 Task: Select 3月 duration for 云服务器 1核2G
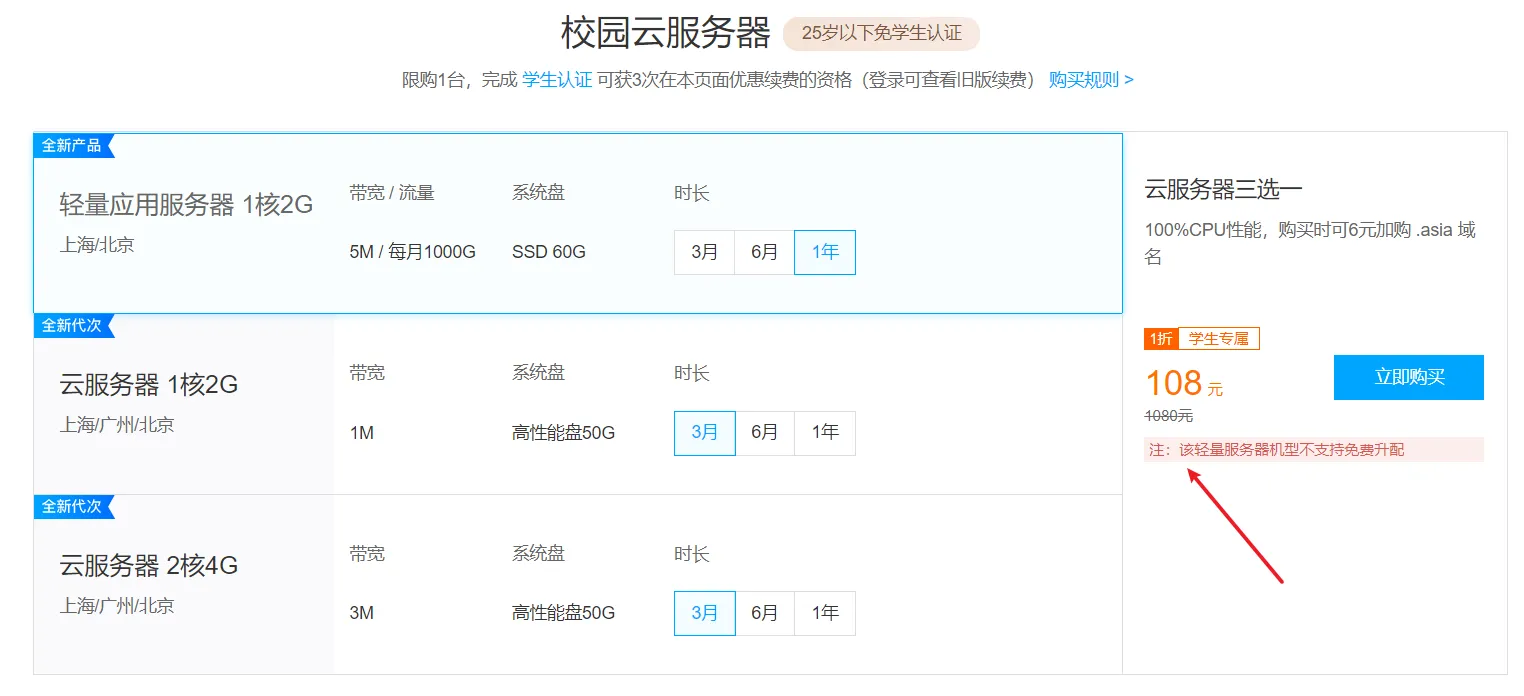coord(705,433)
